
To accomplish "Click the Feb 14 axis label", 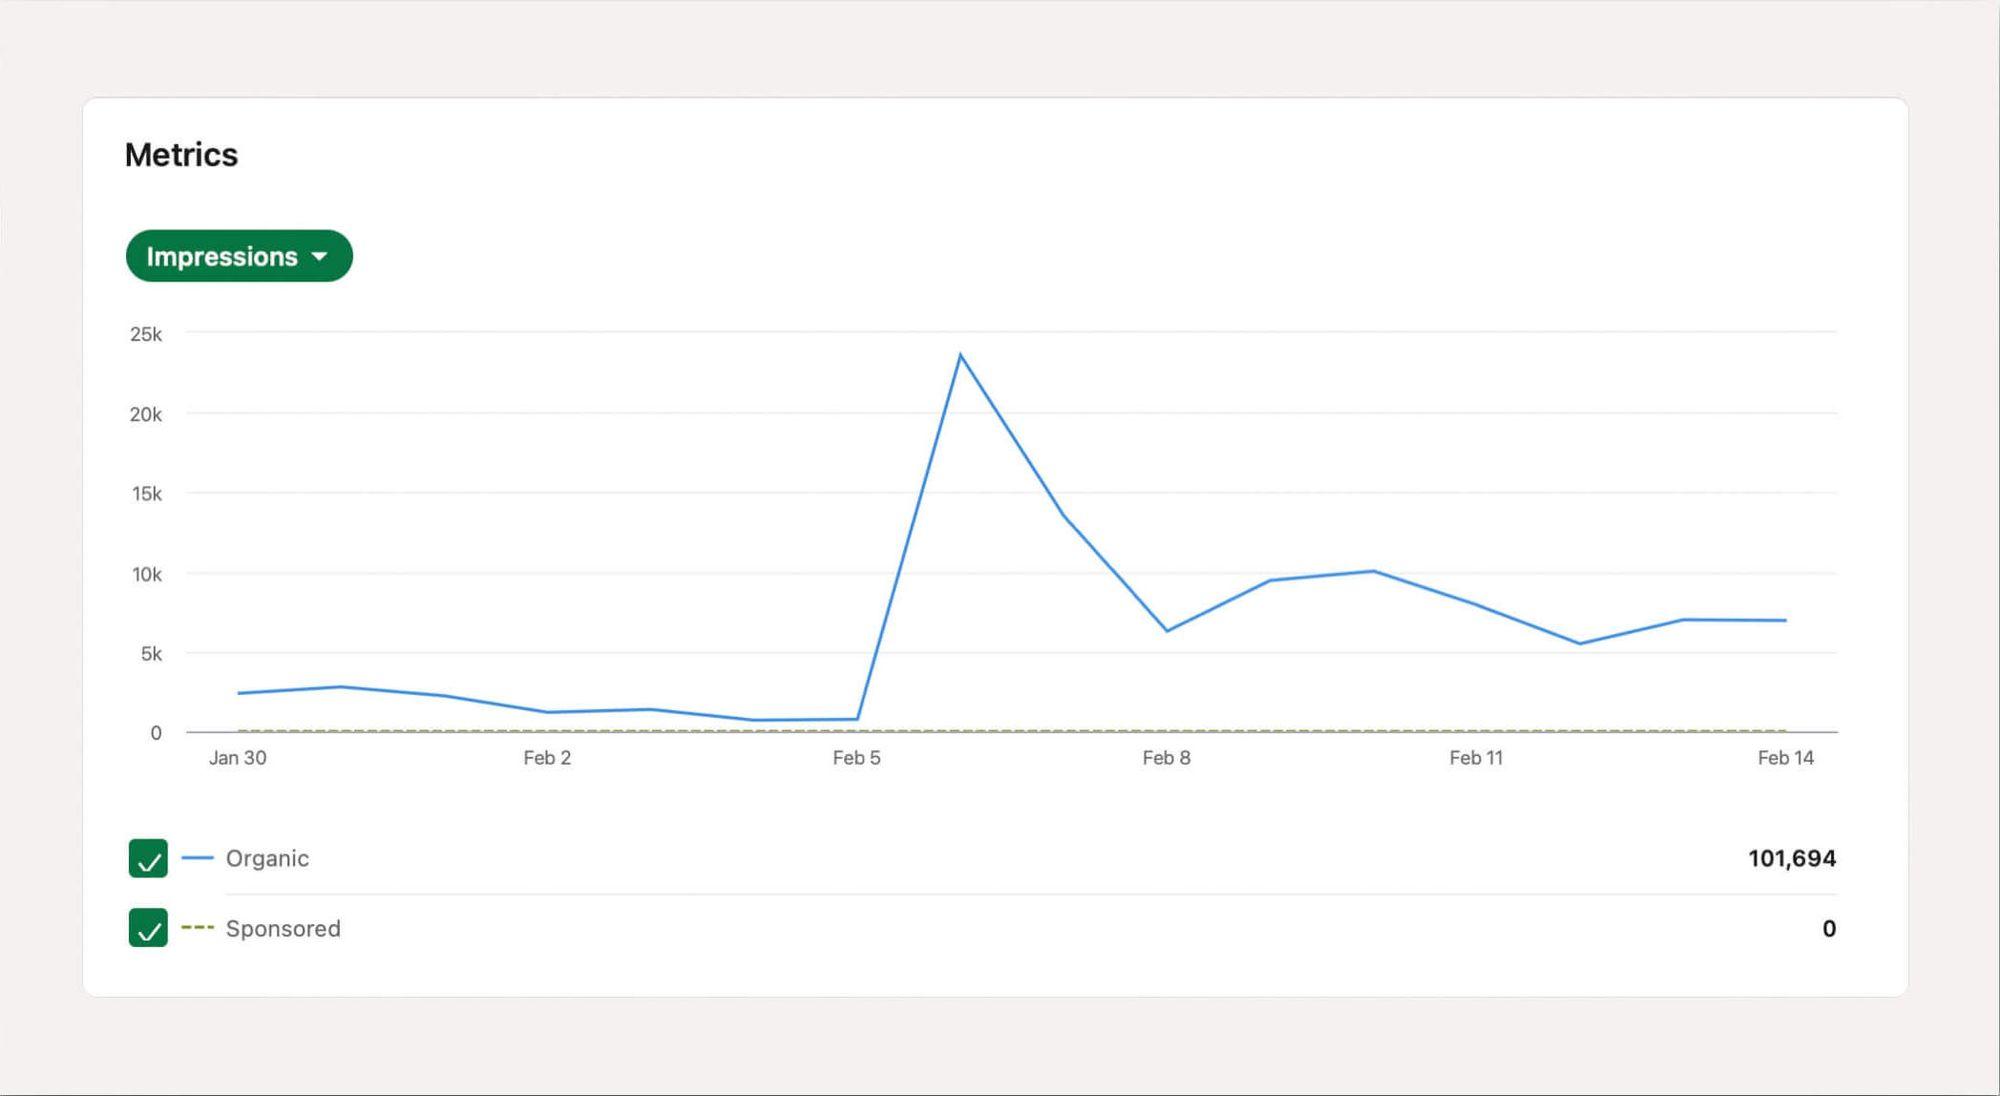I will (x=1789, y=758).
